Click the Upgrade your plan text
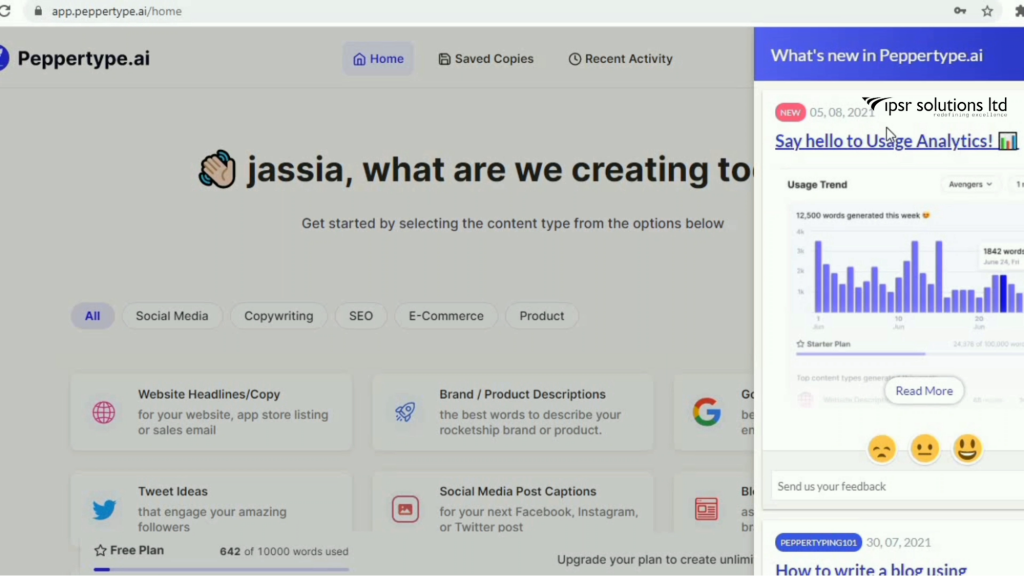Screen dimensions: 1024x576 (655, 560)
